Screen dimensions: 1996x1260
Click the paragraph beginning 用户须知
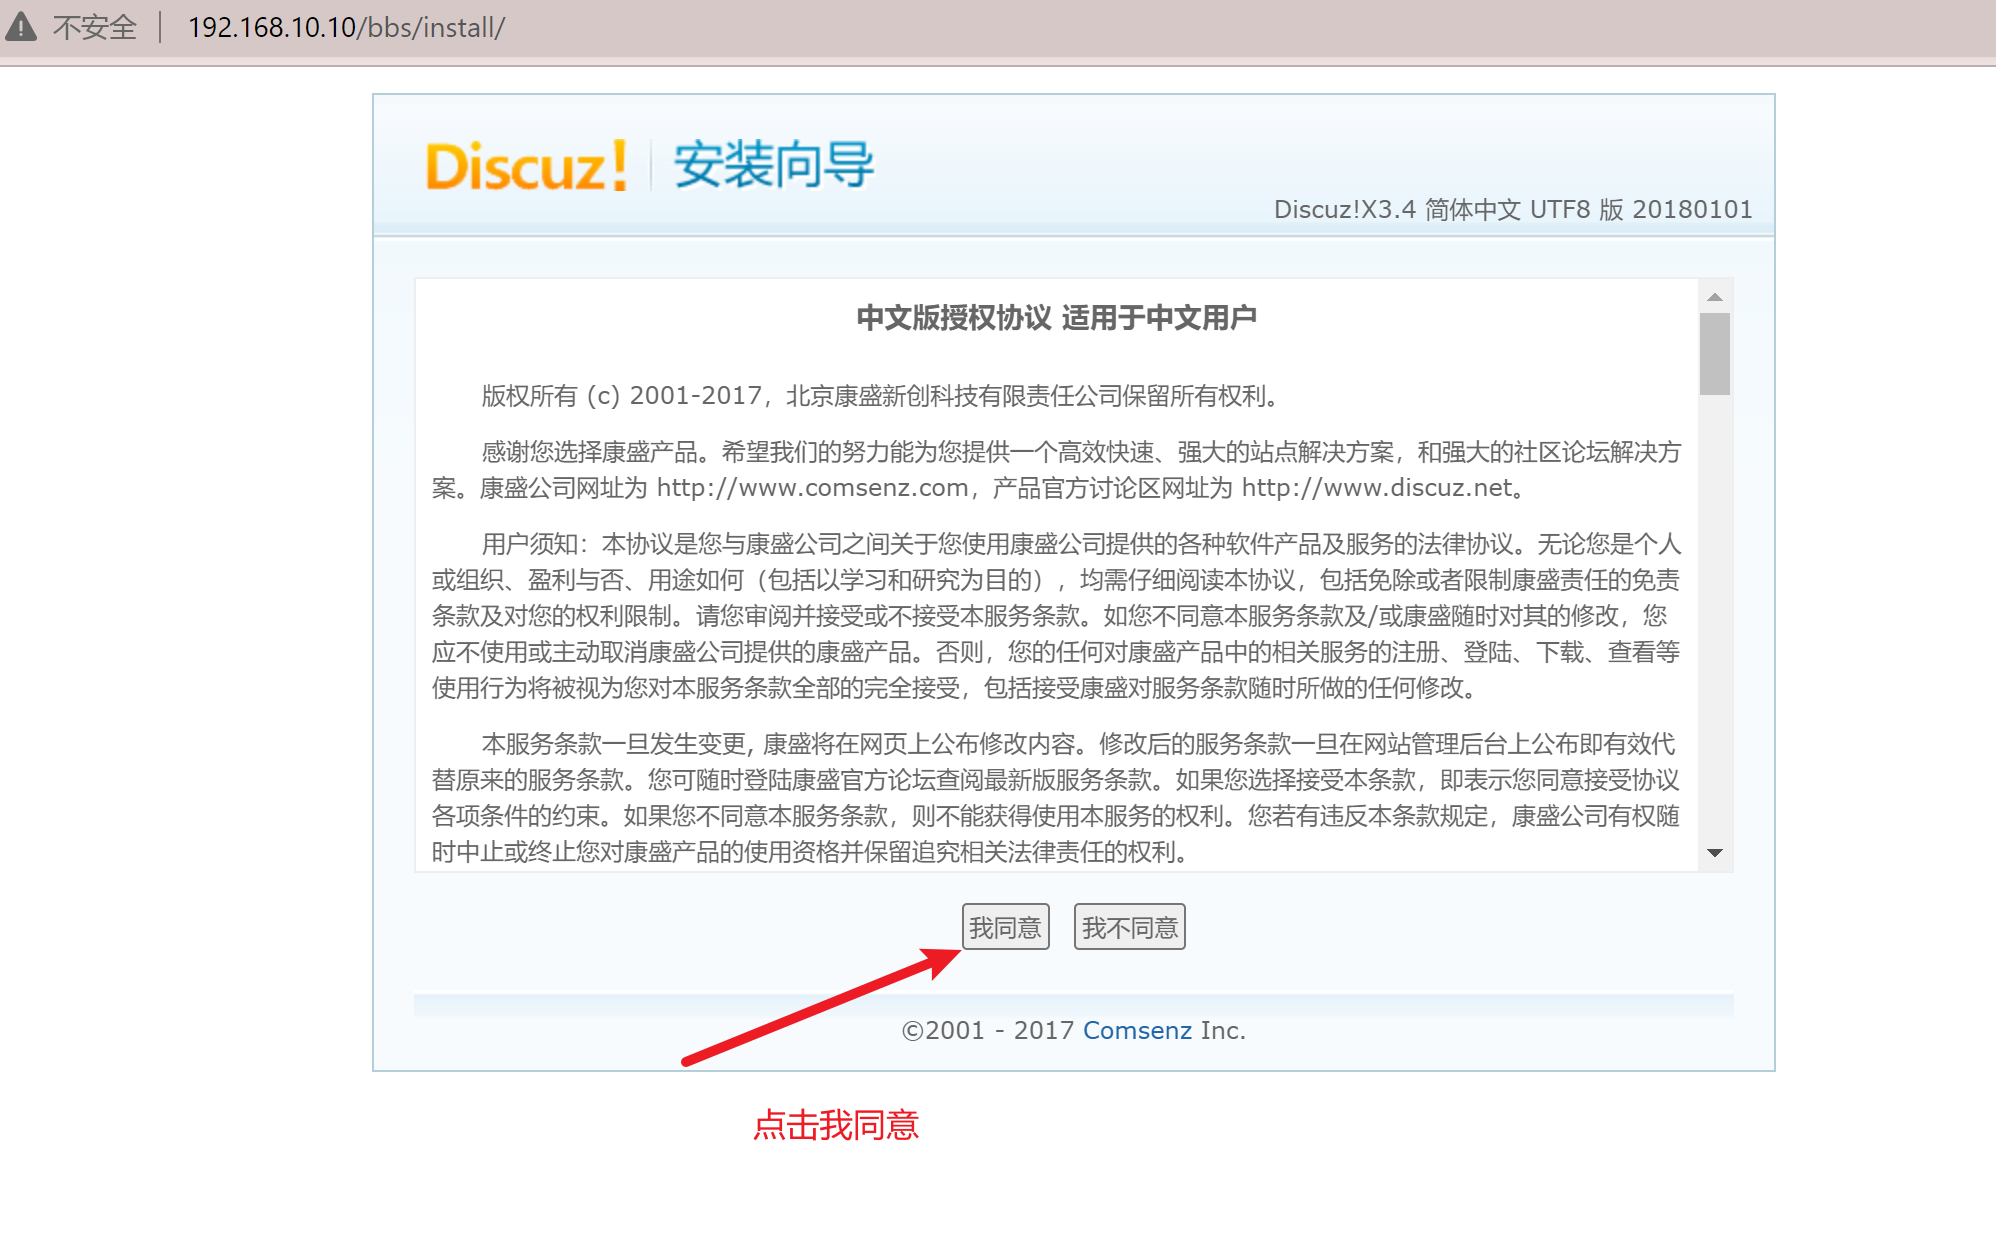click(x=1056, y=616)
